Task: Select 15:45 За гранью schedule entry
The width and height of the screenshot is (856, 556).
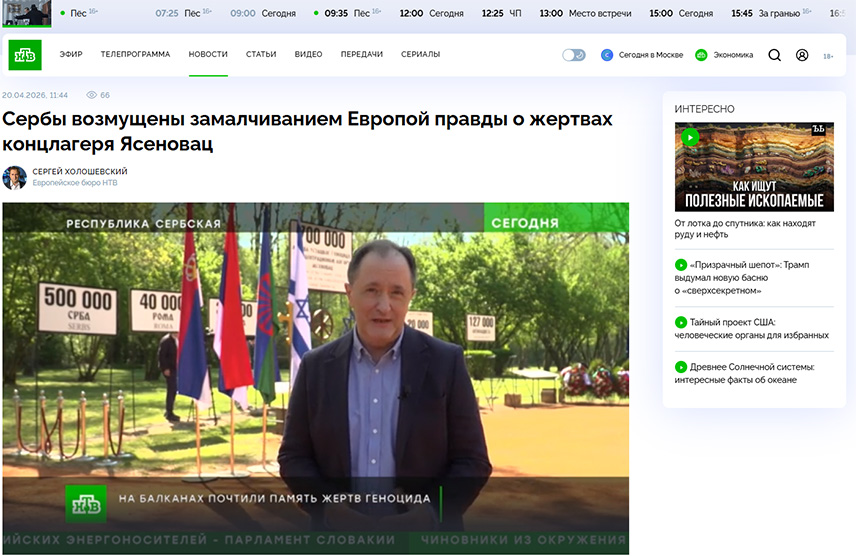Action: coord(771,13)
